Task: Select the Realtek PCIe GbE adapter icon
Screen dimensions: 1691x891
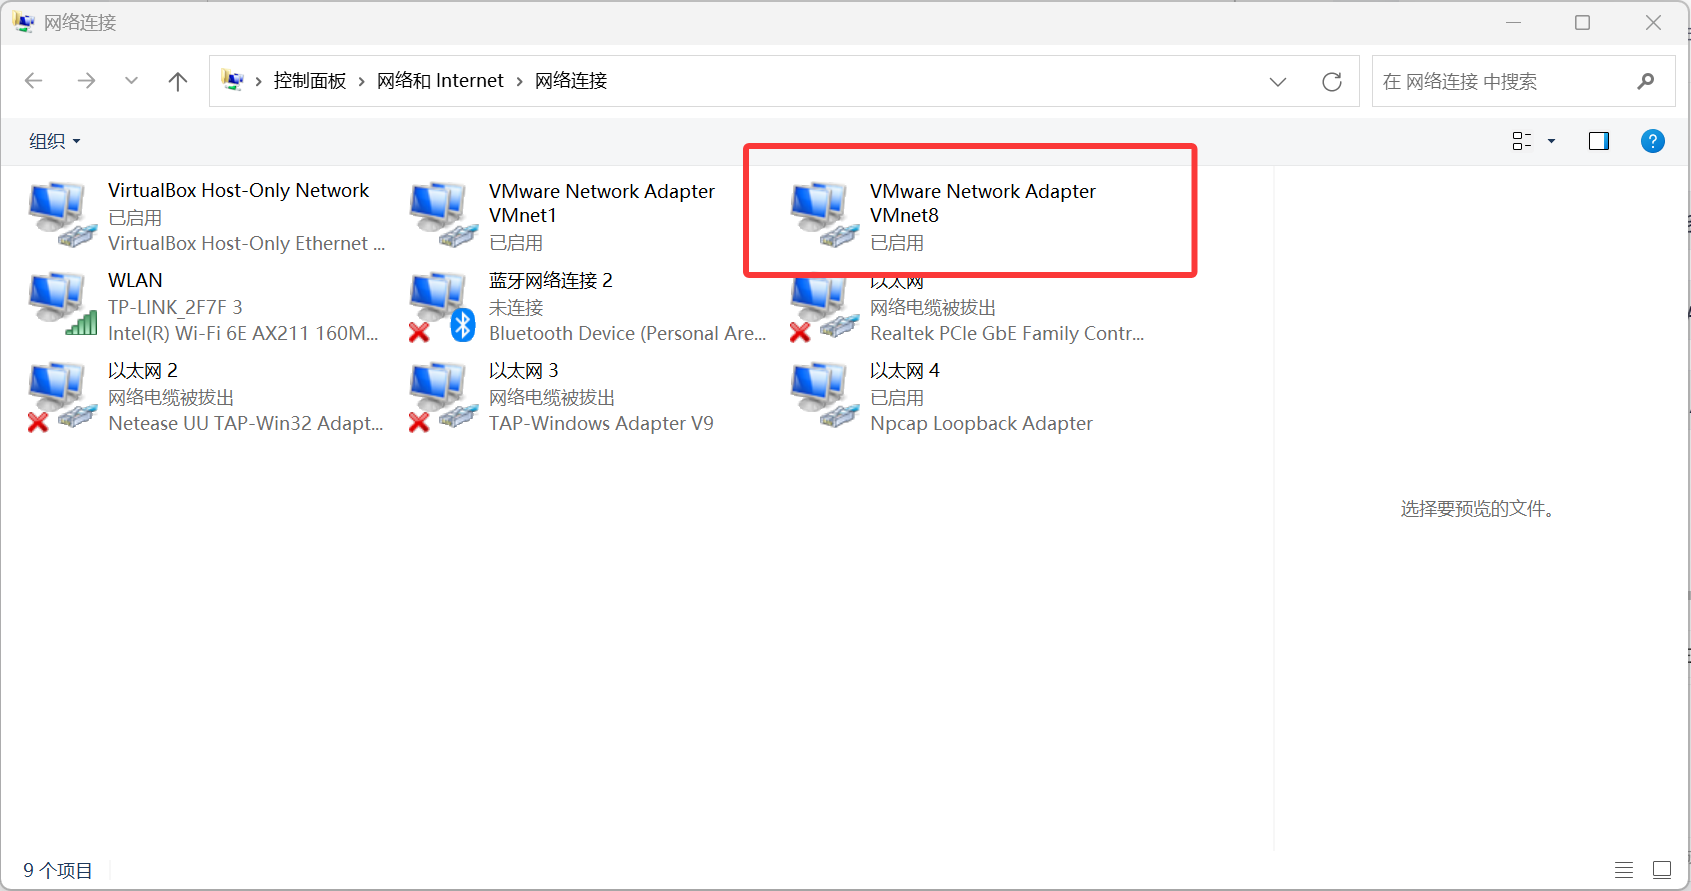Action: pyautogui.click(x=824, y=309)
